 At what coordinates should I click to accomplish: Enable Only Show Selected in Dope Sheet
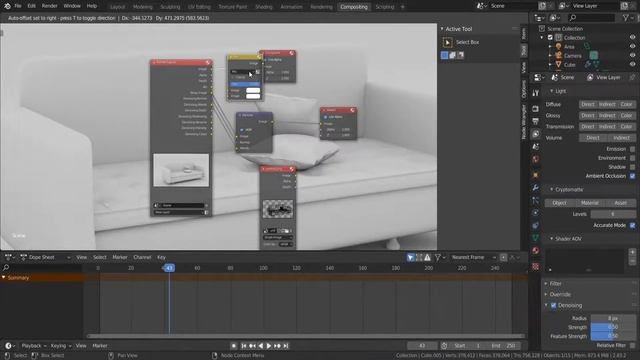pos(411,257)
